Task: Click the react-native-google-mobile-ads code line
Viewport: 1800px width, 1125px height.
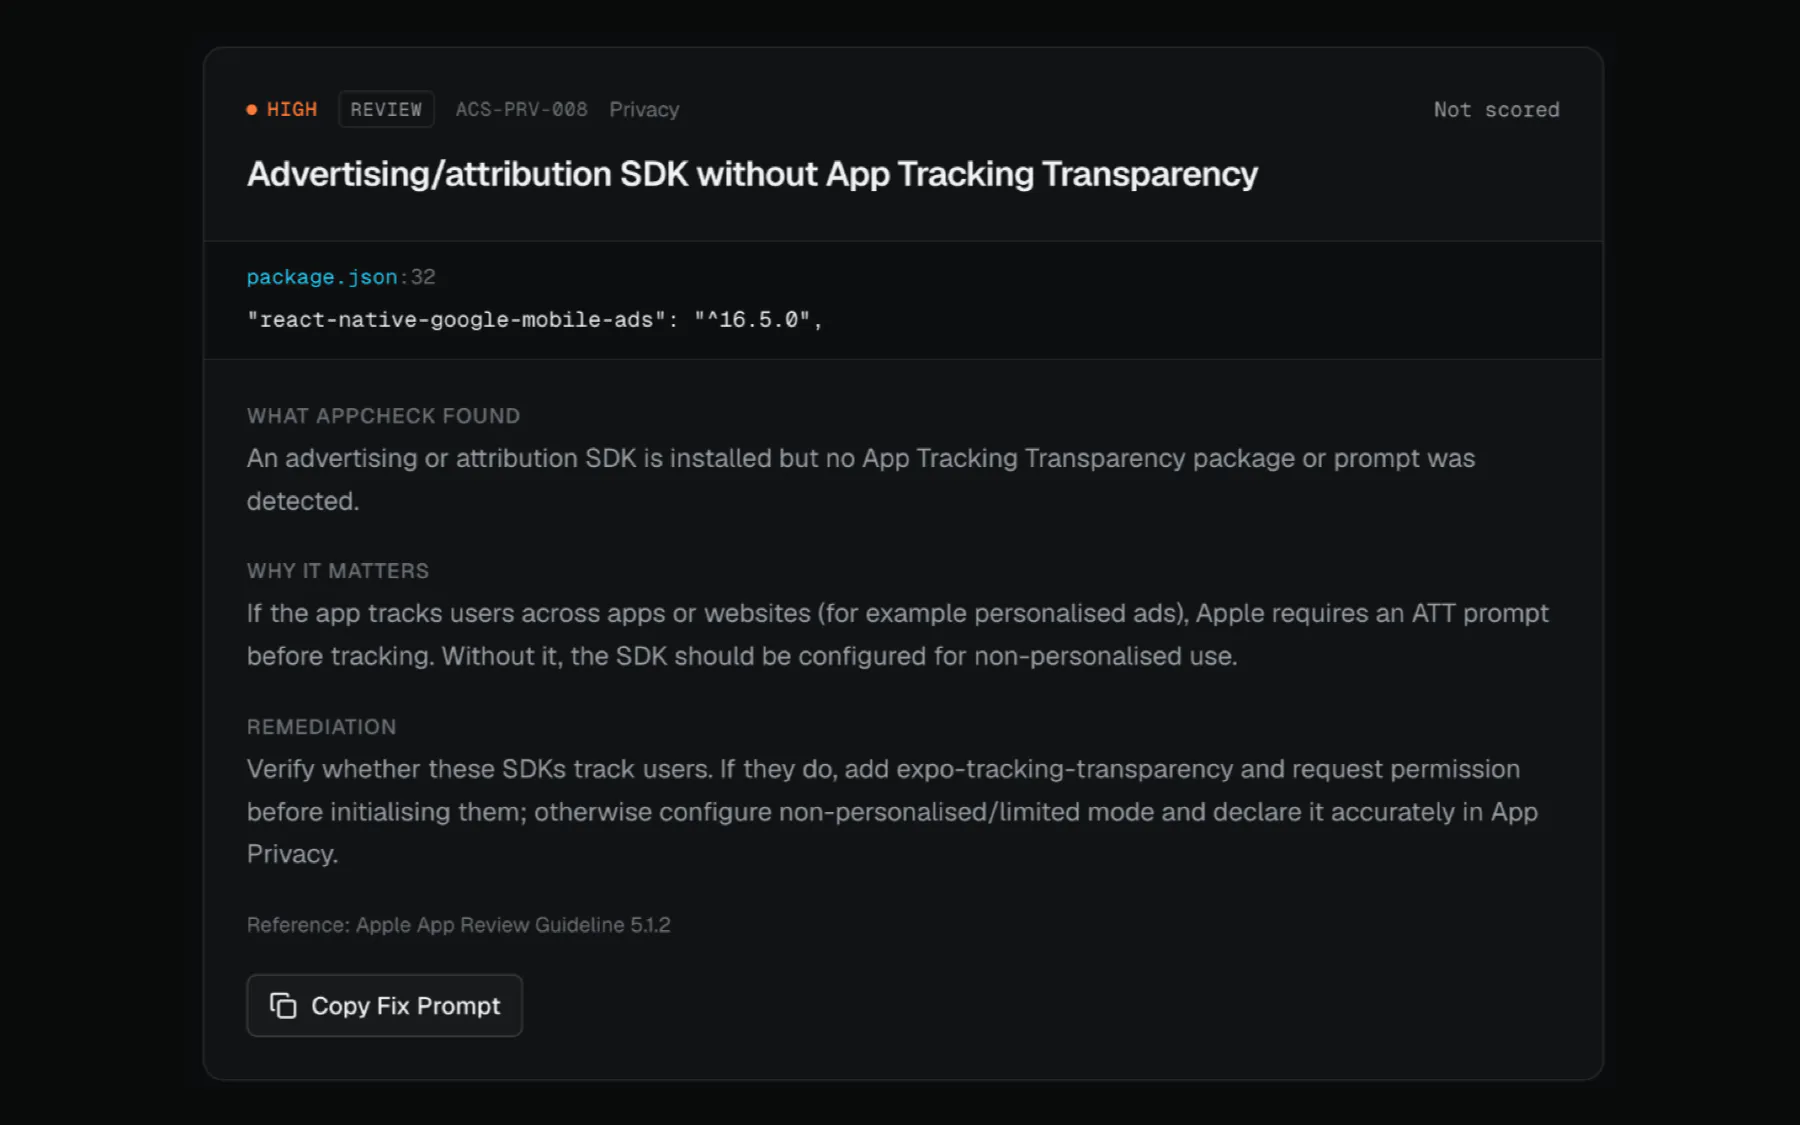Action: [535, 320]
